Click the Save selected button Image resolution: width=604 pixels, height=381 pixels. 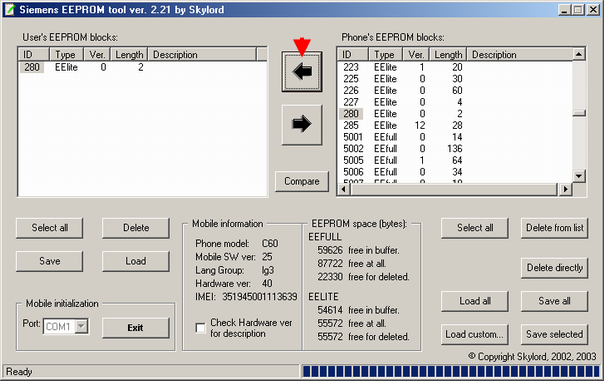[554, 334]
